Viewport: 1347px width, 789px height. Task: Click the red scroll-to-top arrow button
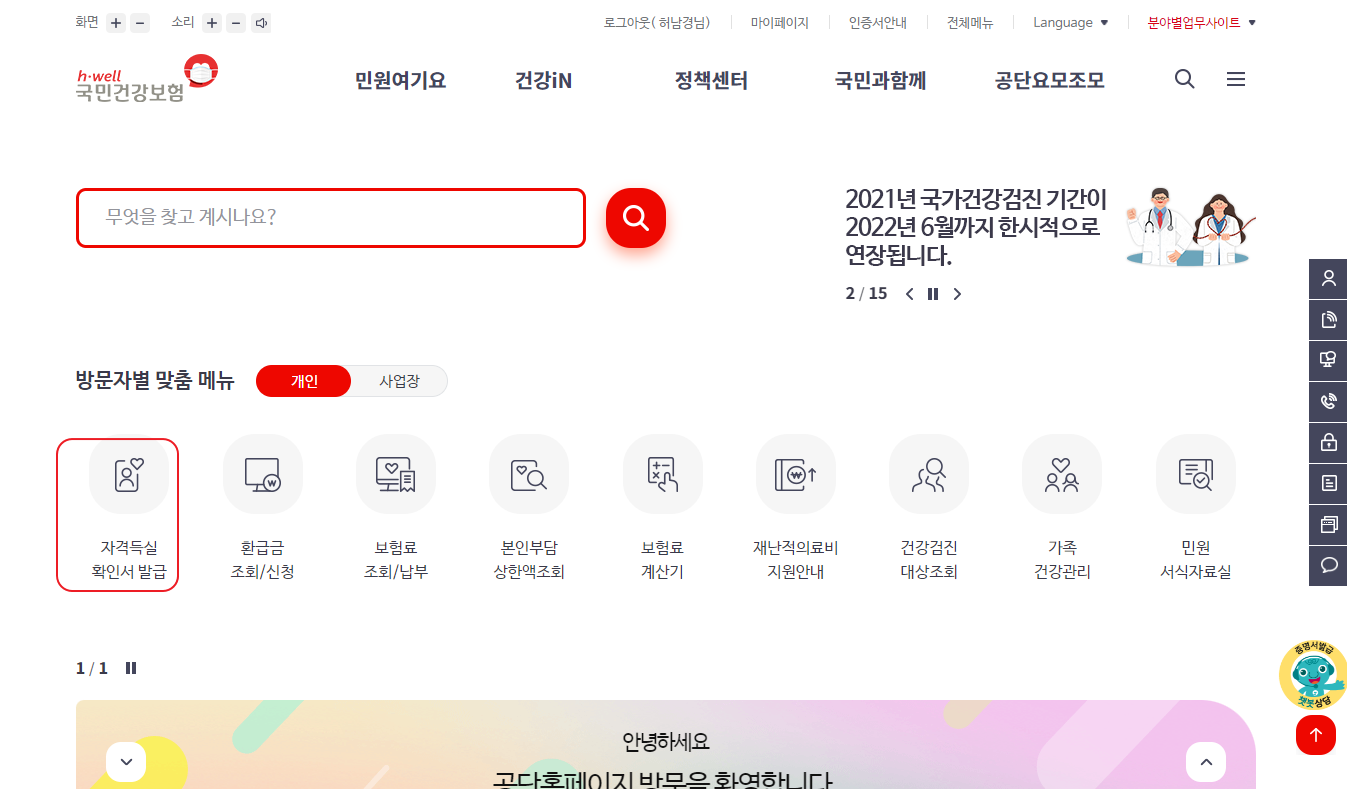click(x=1315, y=735)
